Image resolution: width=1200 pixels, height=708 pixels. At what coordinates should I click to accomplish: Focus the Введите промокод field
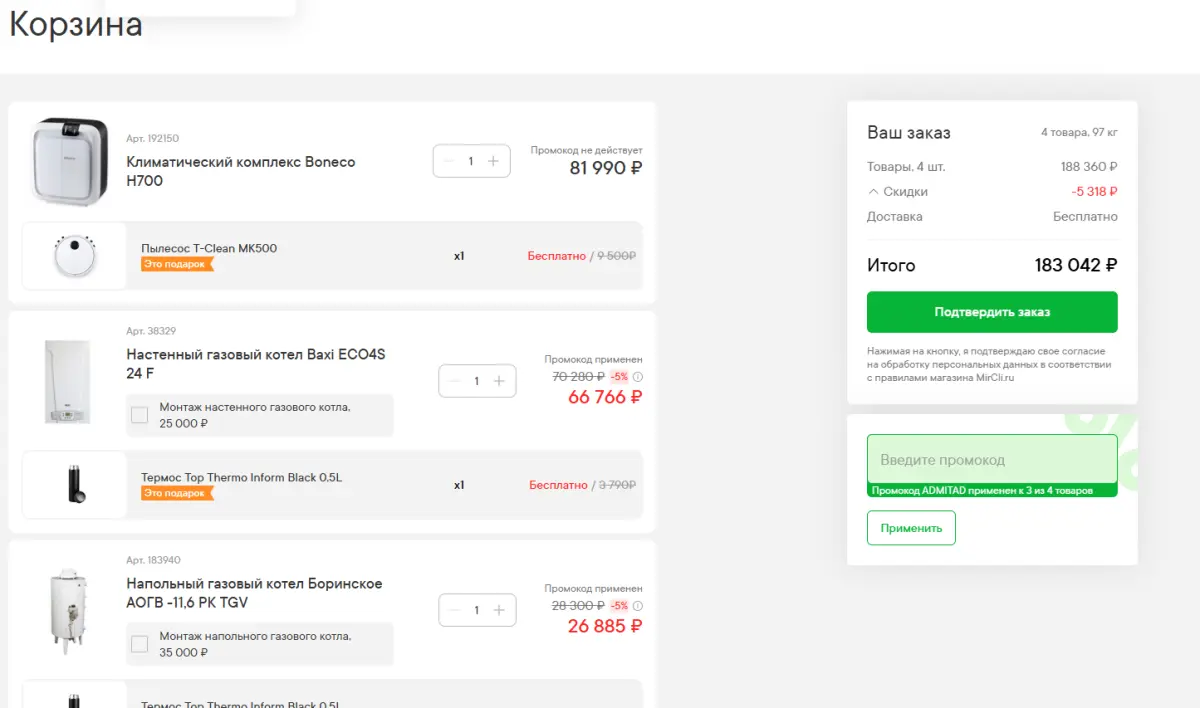pyautogui.click(x=992, y=460)
